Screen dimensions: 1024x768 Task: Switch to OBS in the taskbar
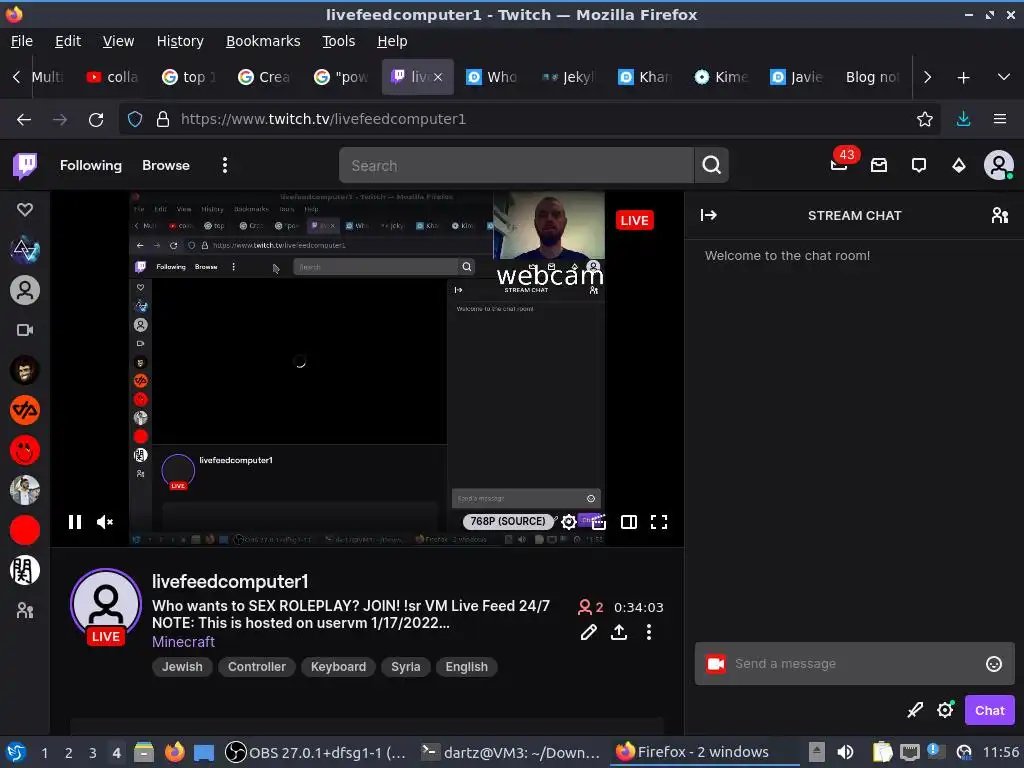(316, 752)
